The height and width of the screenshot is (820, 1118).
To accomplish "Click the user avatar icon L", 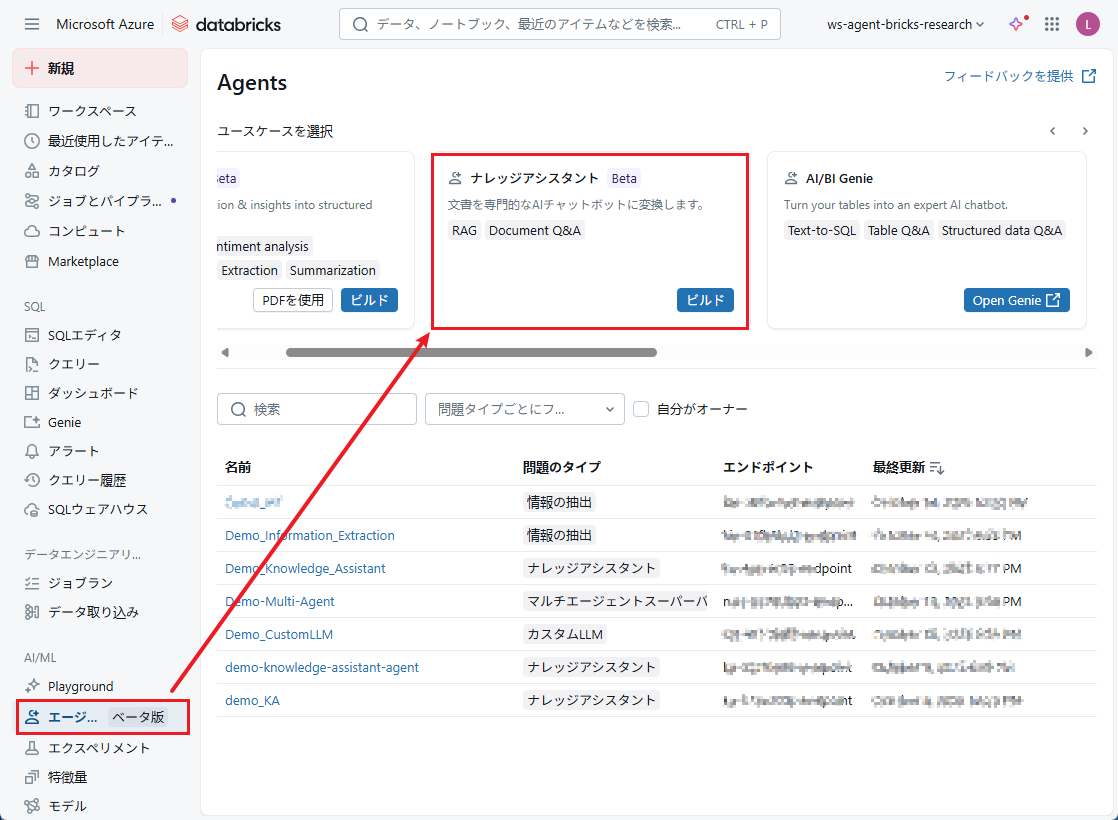I will (1087, 24).
